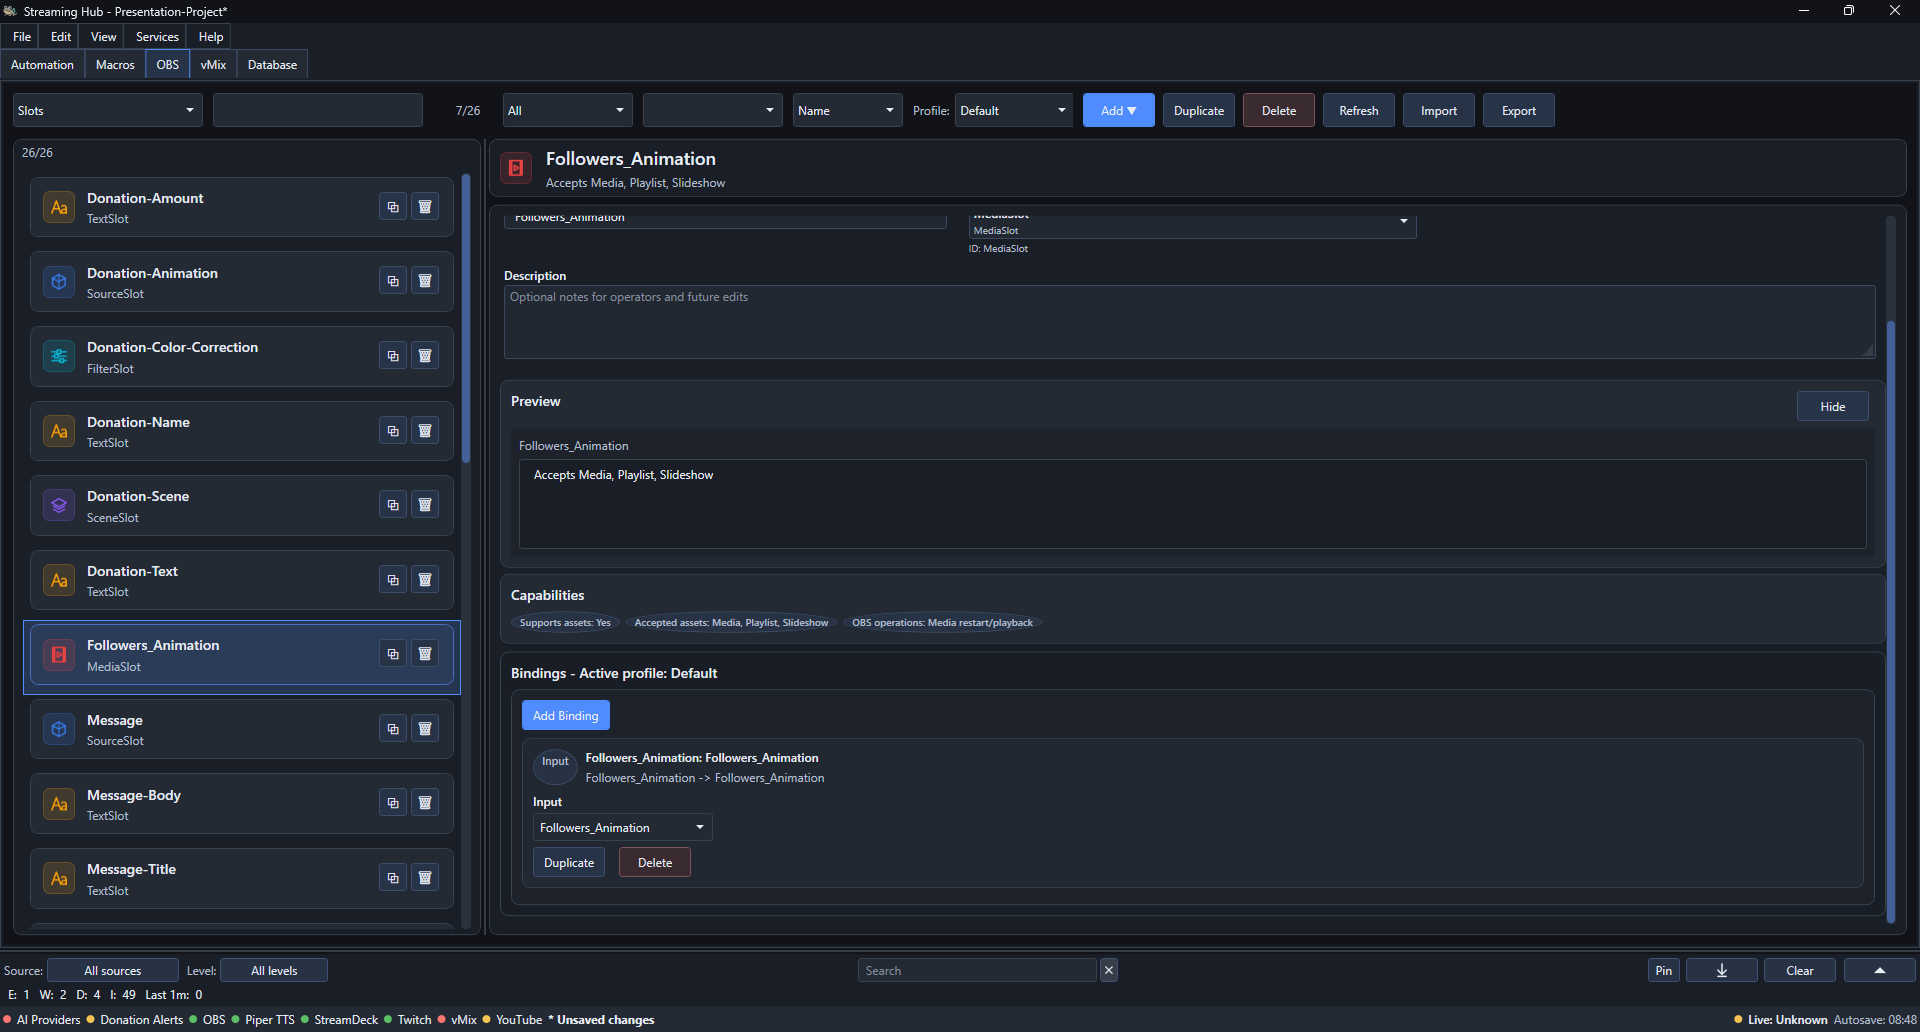Screen dimensions: 1920x1032
Task: Open the Help menu
Action: click(x=211, y=36)
